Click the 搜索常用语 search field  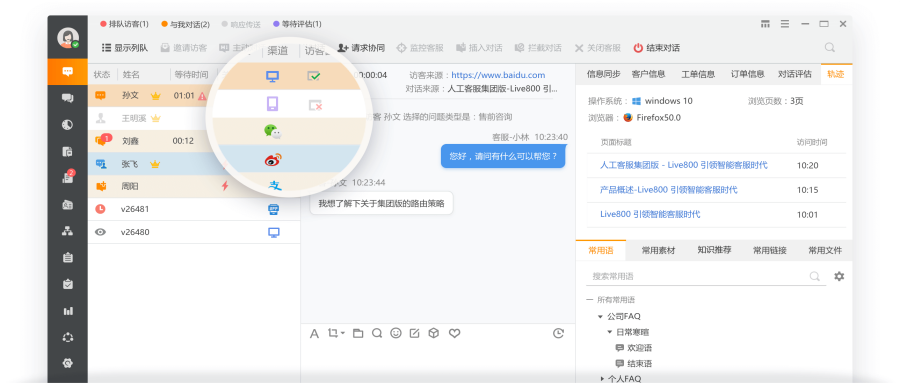(x=698, y=276)
